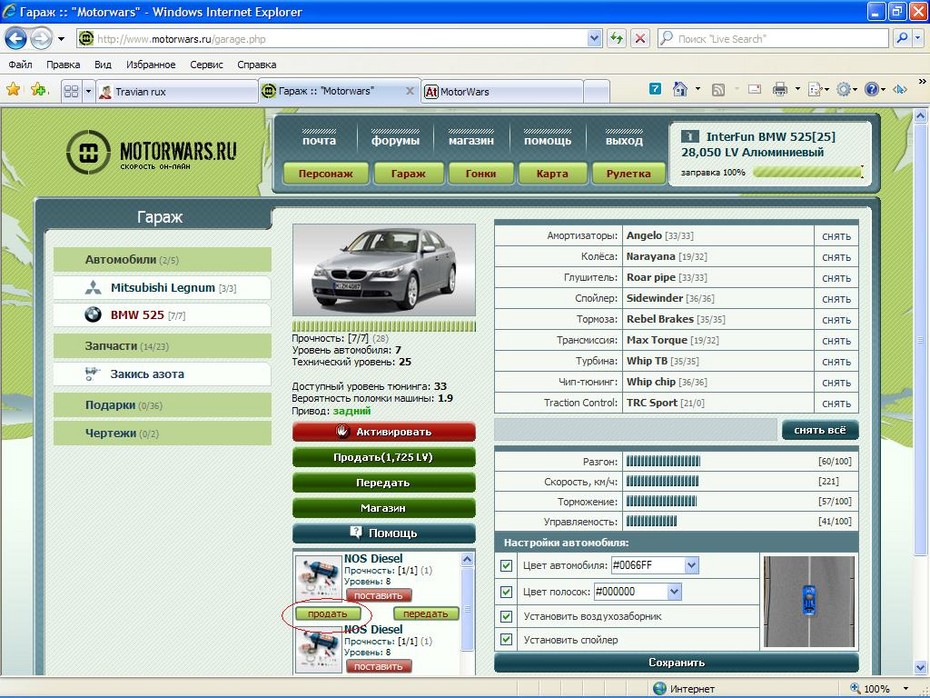930x698 pixels.
Task: Click the green передать parts button
Action: [x=426, y=614]
